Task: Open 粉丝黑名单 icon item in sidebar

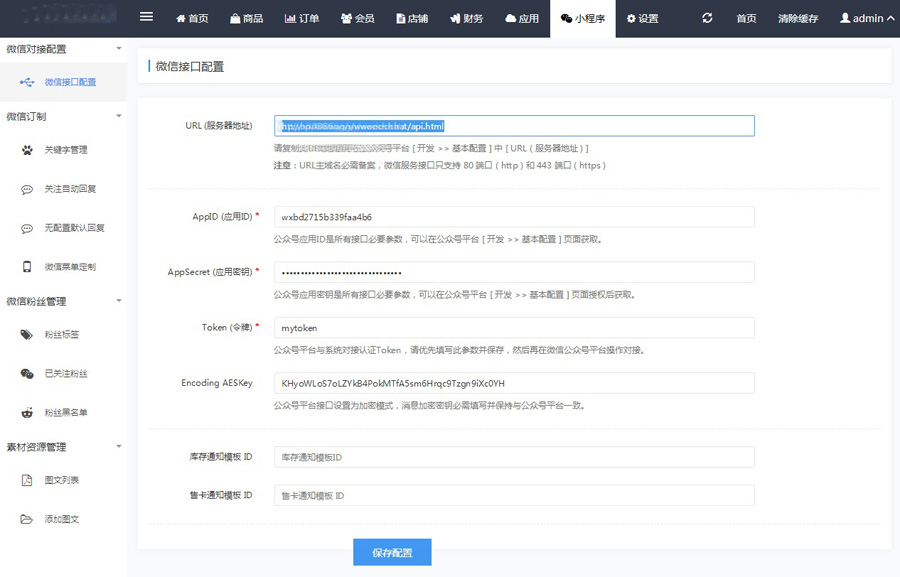Action: [x=27, y=412]
